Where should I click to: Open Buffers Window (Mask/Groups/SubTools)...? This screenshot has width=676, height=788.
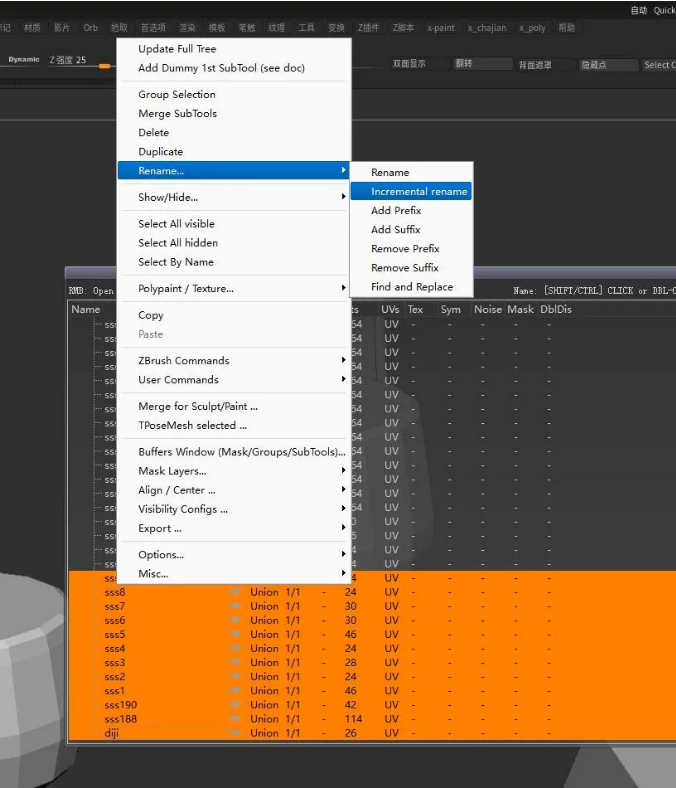click(234, 452)
